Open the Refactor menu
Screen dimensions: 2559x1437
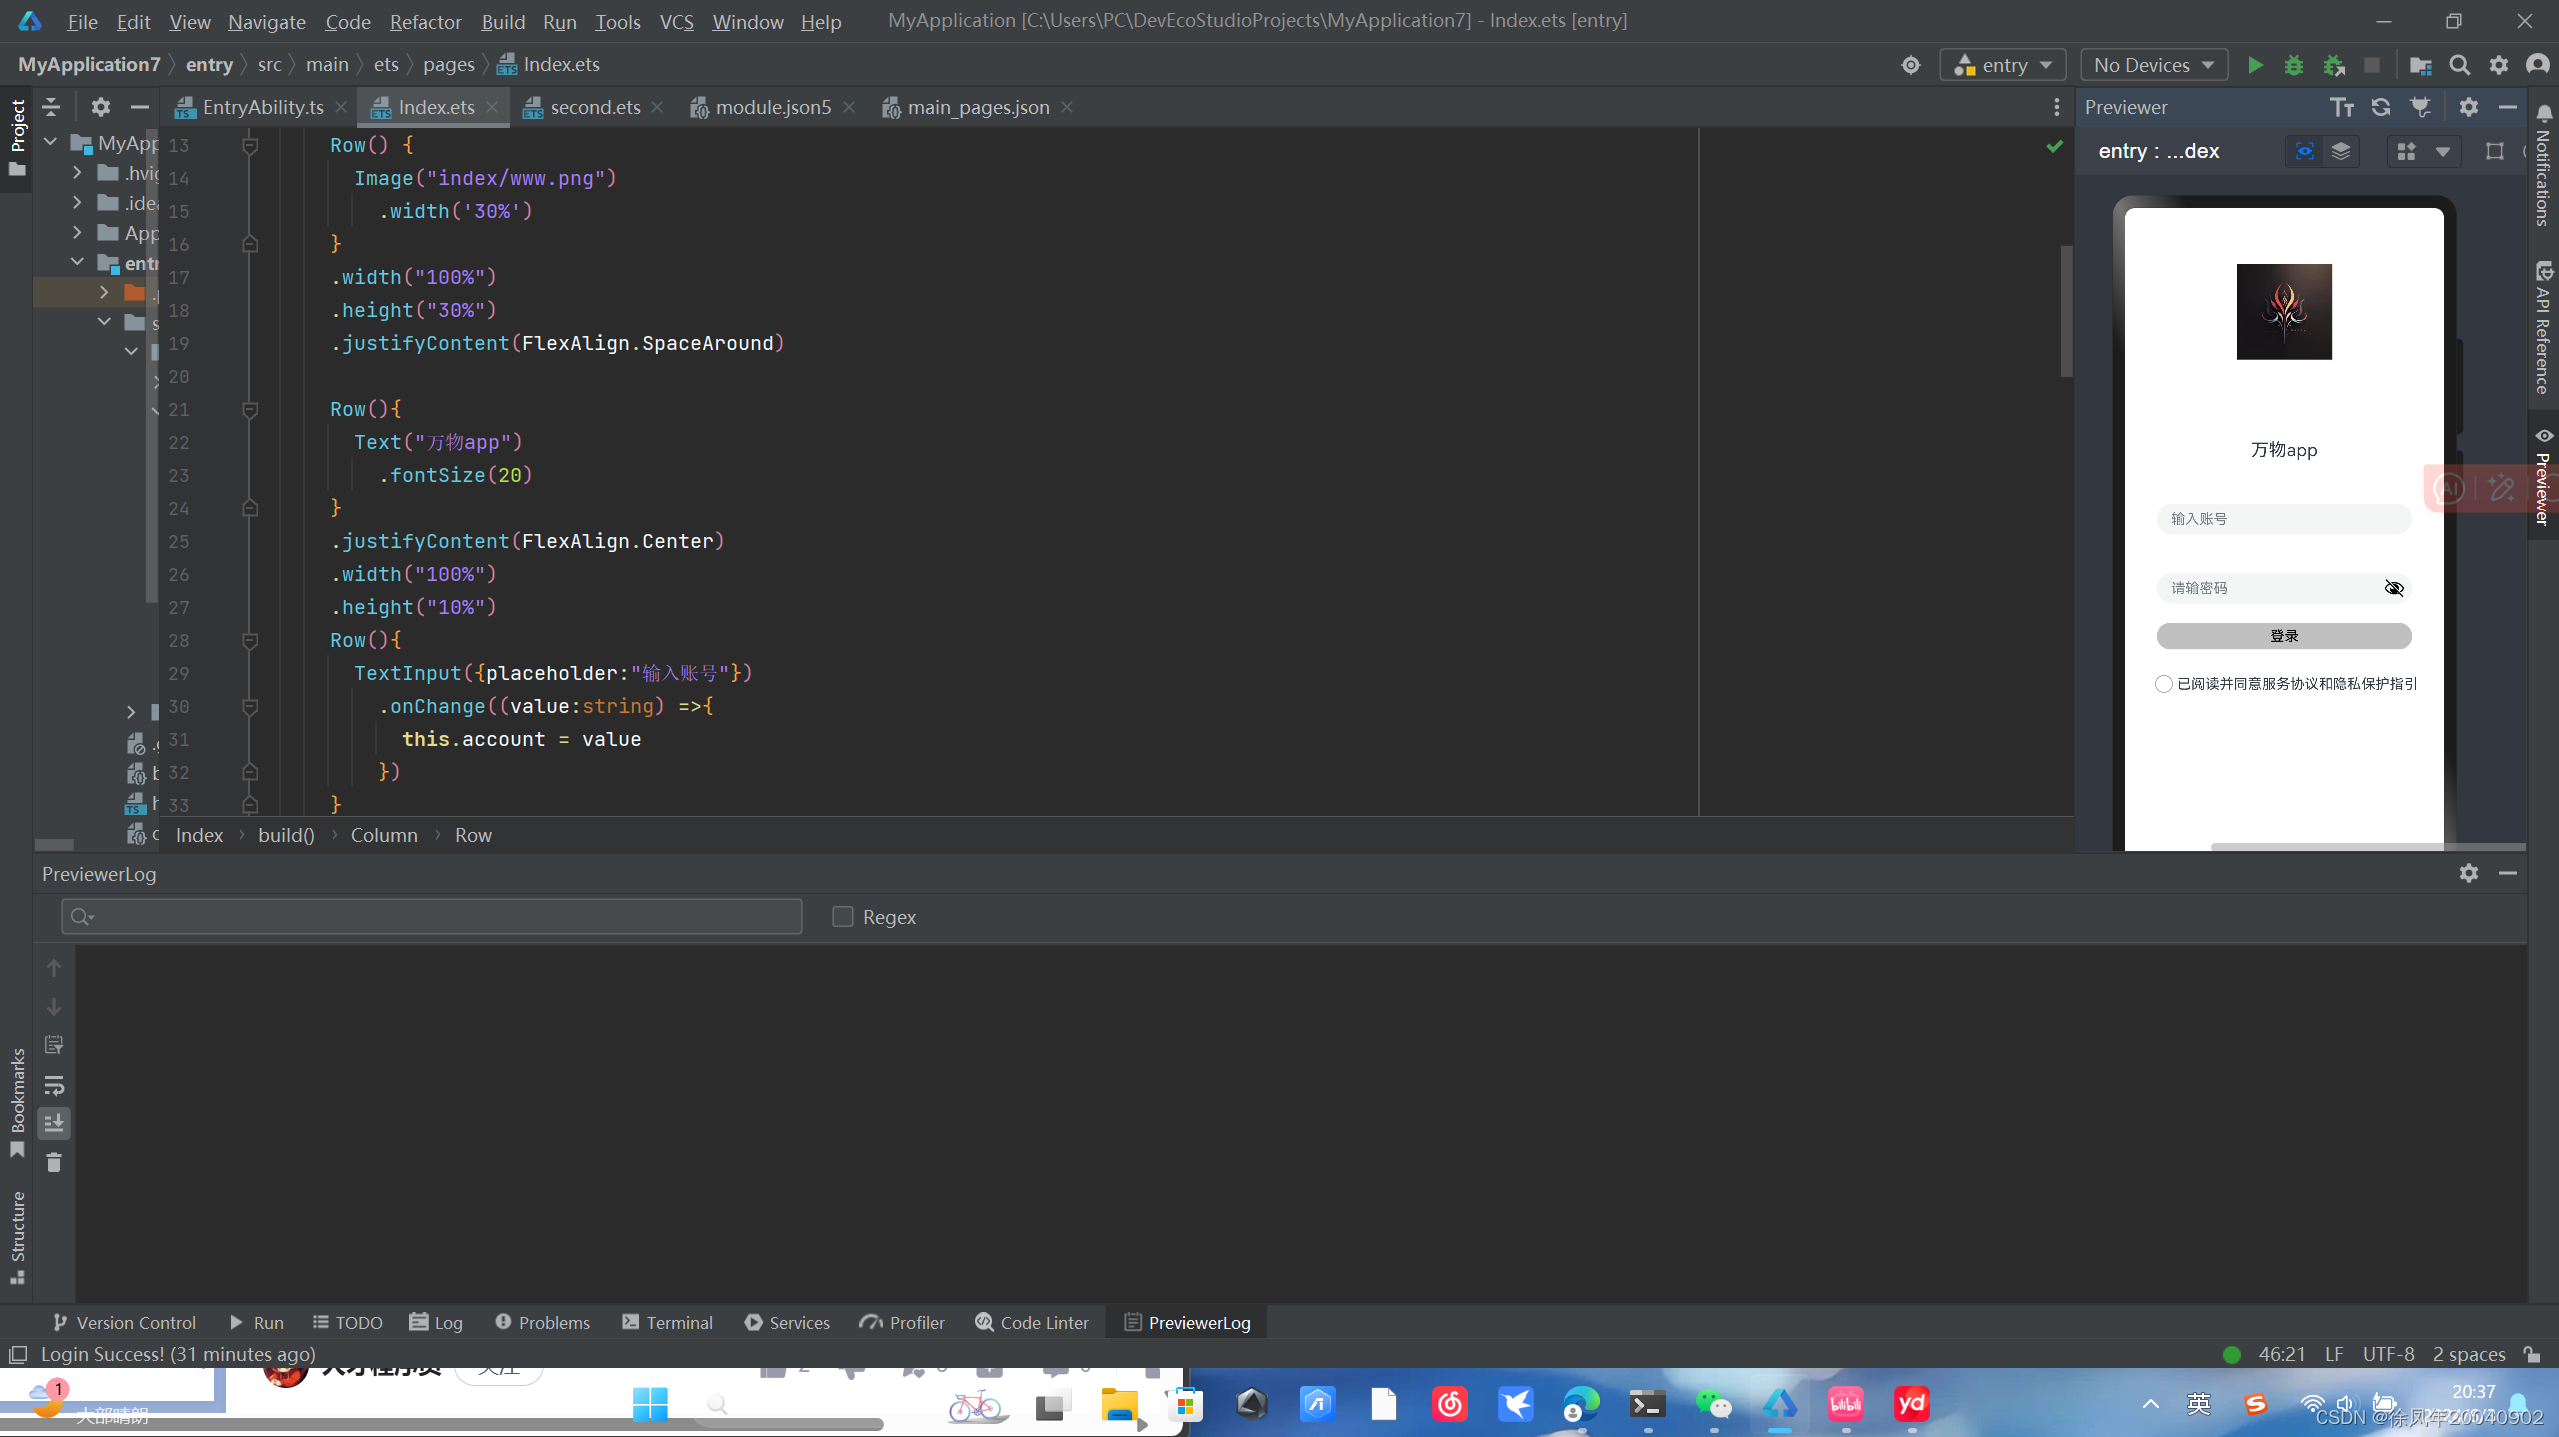[x=425, y=21]
